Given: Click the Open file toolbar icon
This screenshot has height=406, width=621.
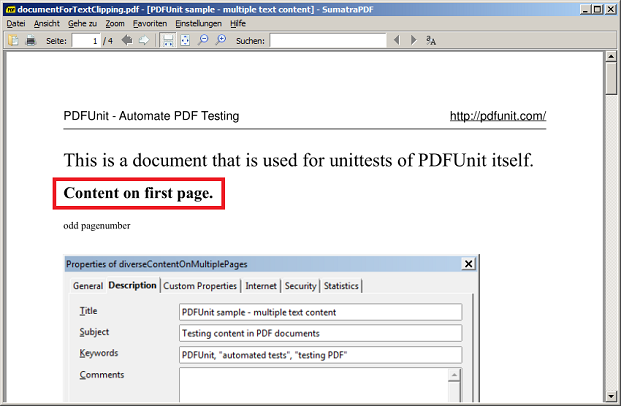Looking at the screenshot, I should tap(13, 40).
